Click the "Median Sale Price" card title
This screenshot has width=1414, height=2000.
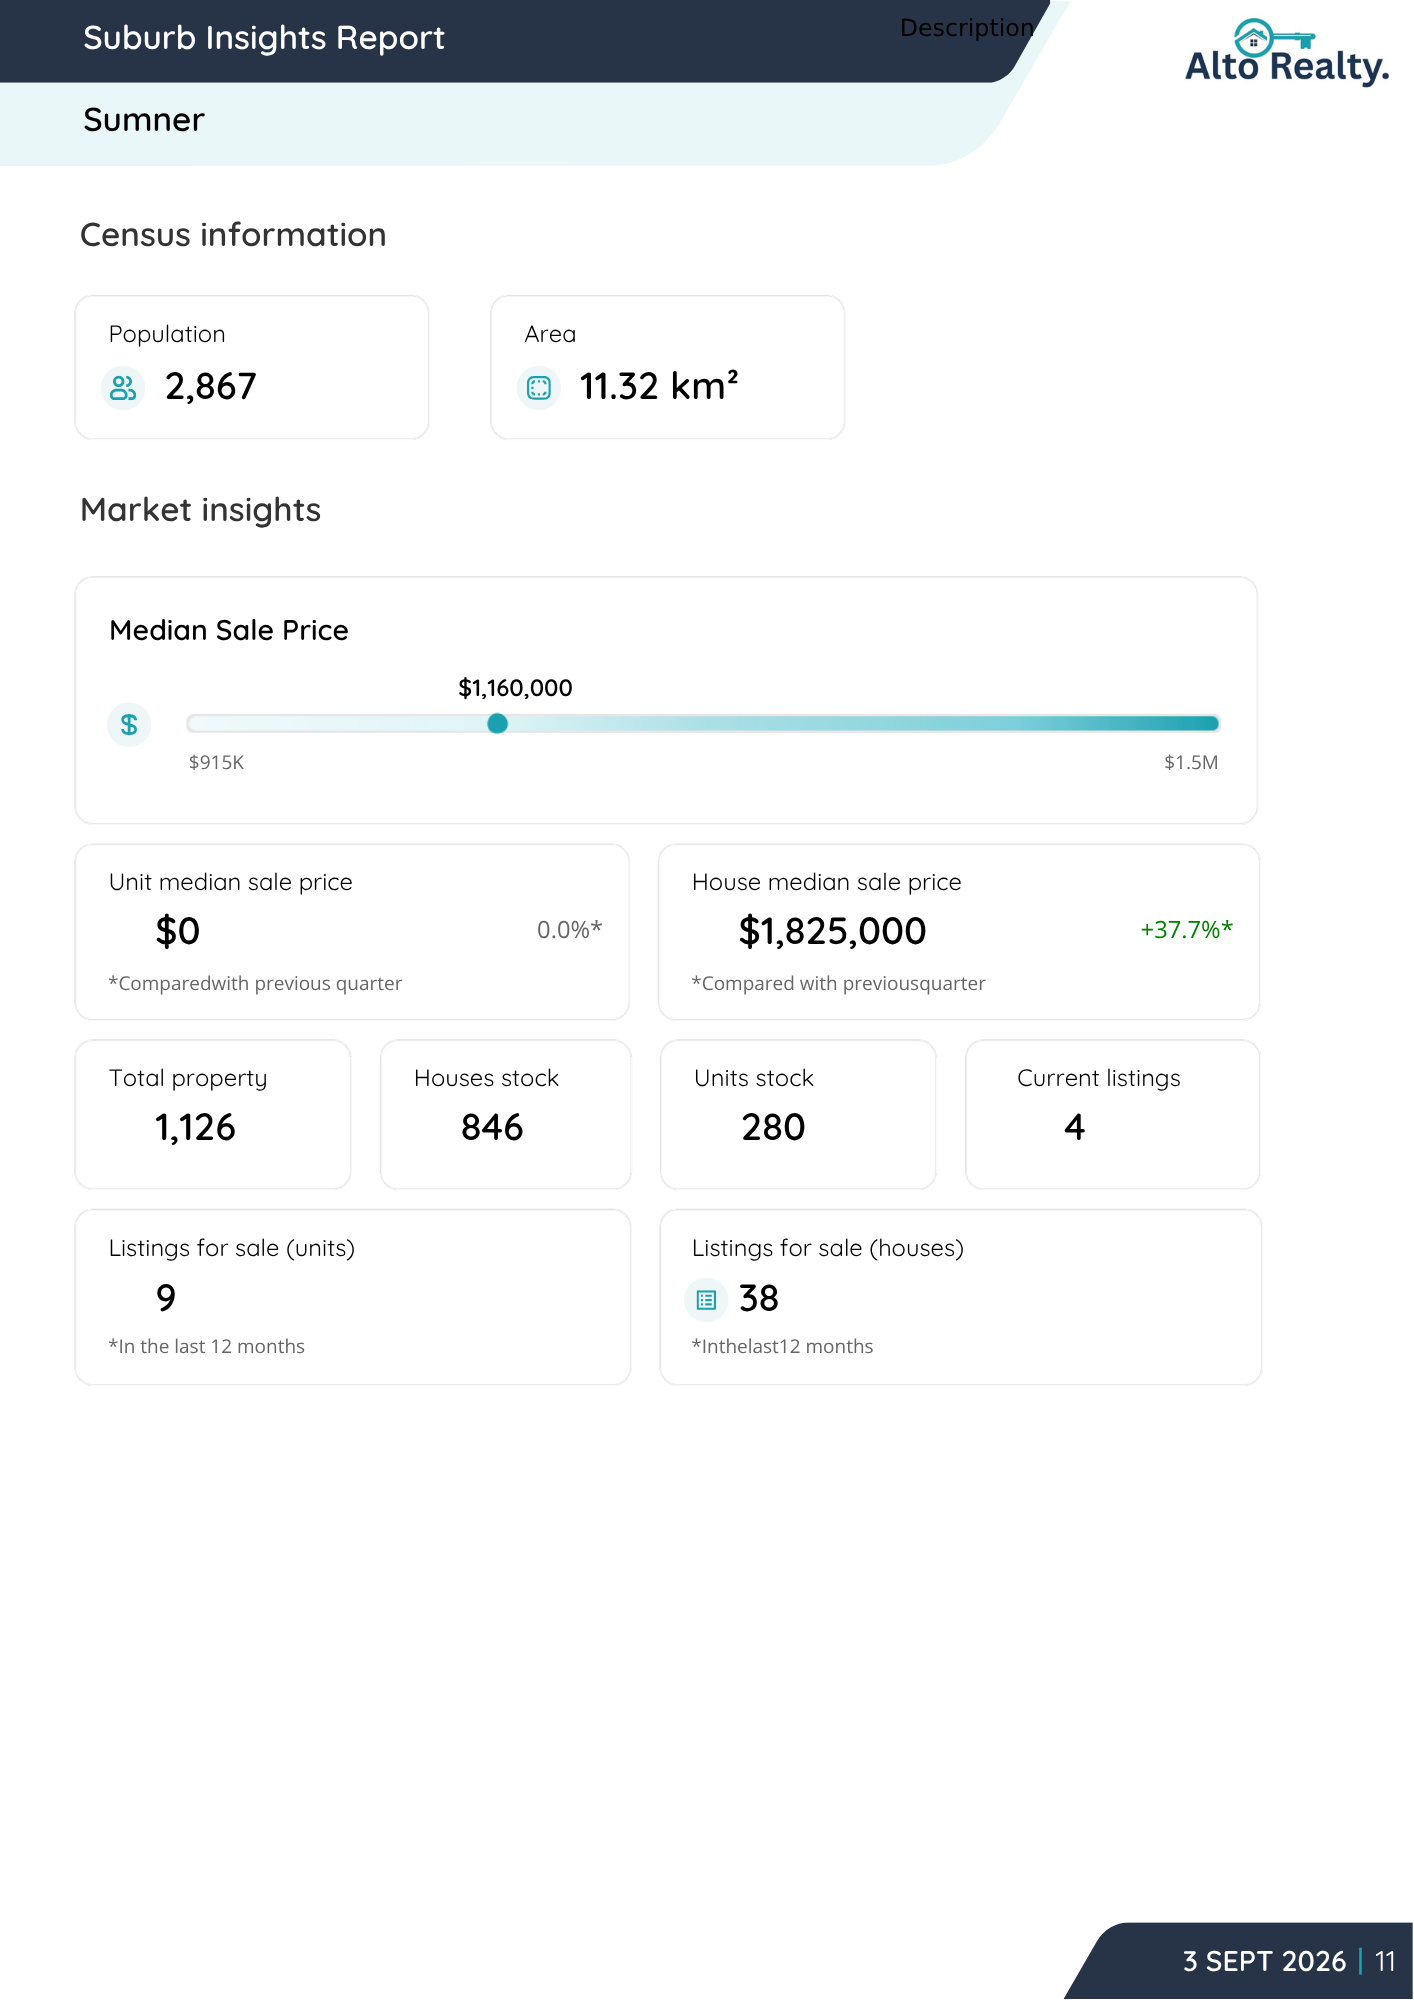(229, 630)
